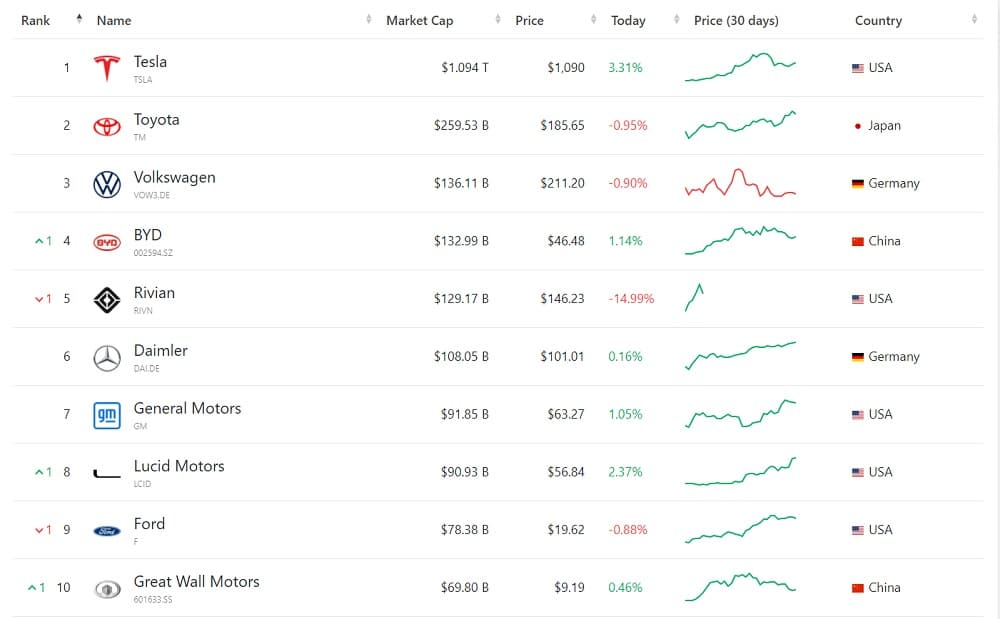Viewport: 1000px width, 619px height.
Task: Open the General Motors company link
Action: click(187, 408)
